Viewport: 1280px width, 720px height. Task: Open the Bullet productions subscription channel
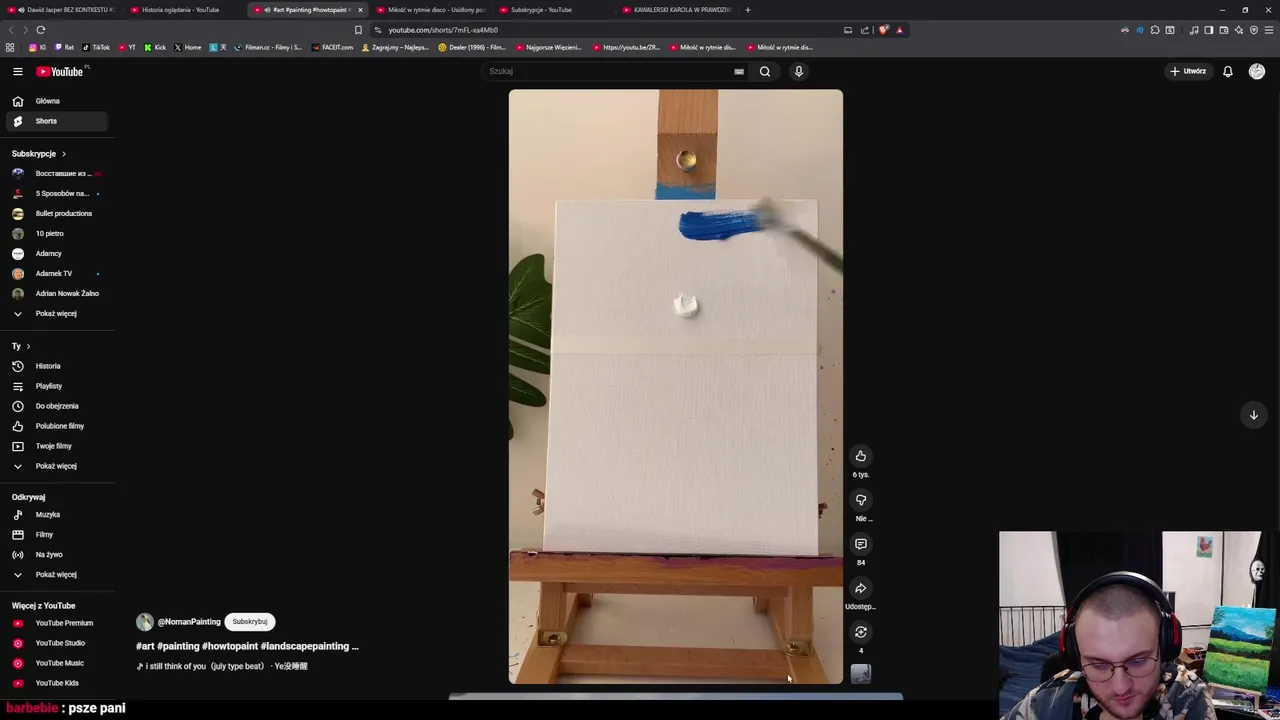pos(56,213)
